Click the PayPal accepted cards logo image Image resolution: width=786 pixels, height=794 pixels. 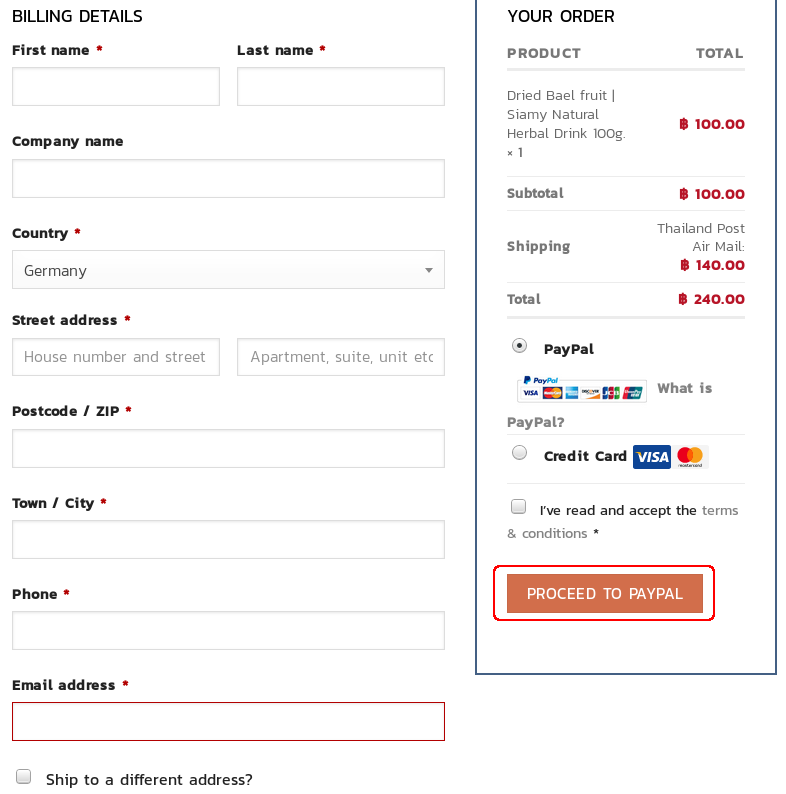point(581,388)
